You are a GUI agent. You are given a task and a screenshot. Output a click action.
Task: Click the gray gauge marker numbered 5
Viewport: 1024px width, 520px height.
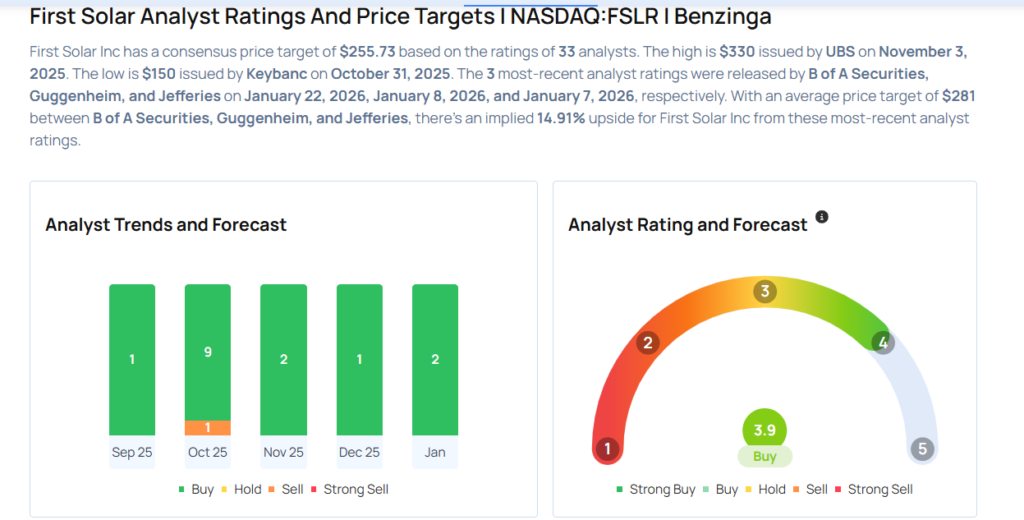point(923,449)
